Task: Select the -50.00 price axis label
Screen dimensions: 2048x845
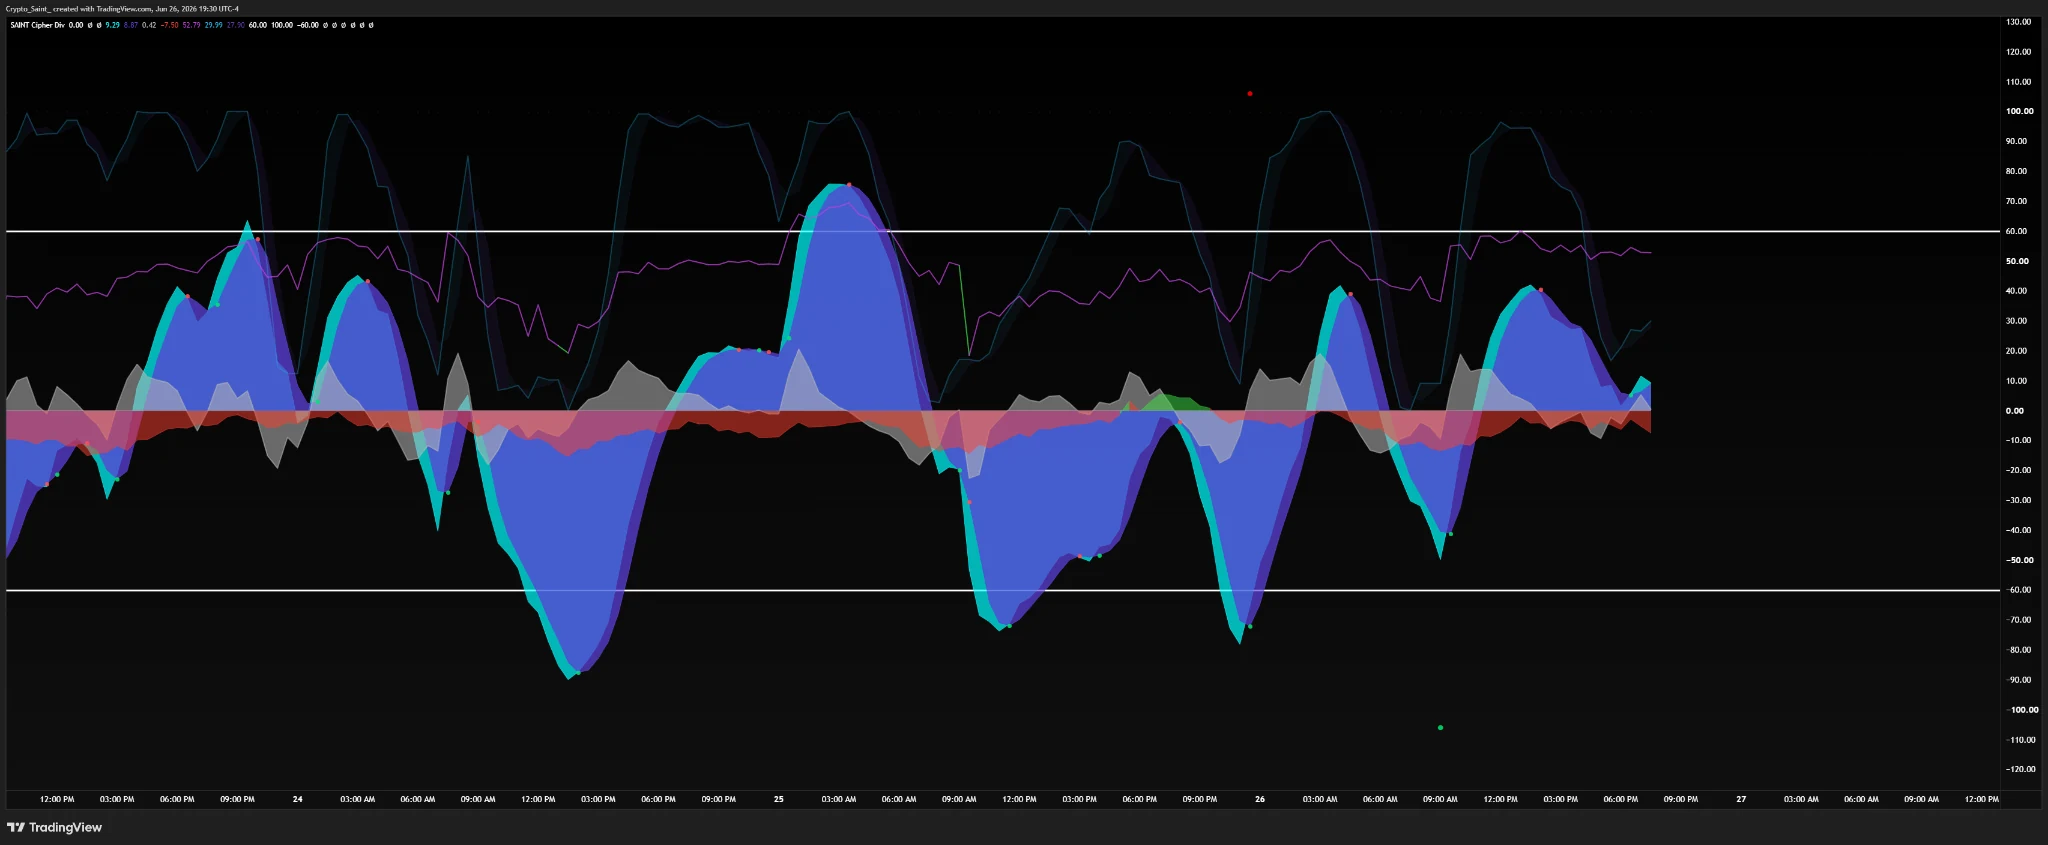Action: 2018,560
